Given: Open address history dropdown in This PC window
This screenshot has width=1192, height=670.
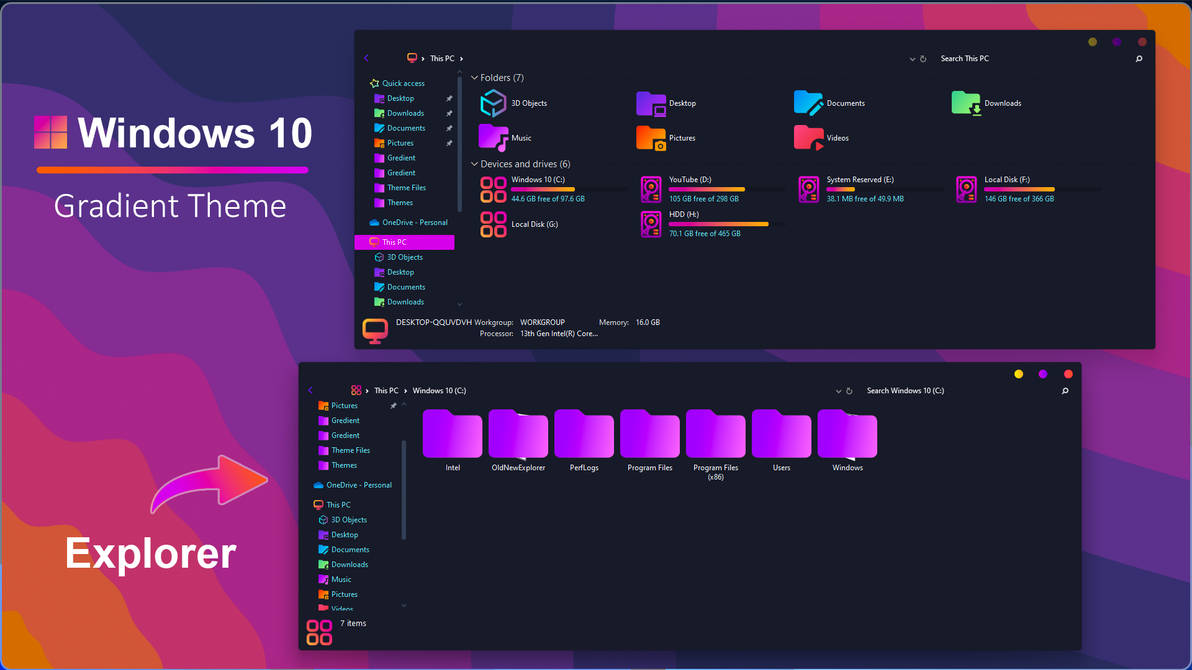Looking at the screenshot, I should (x=912, y=59).
